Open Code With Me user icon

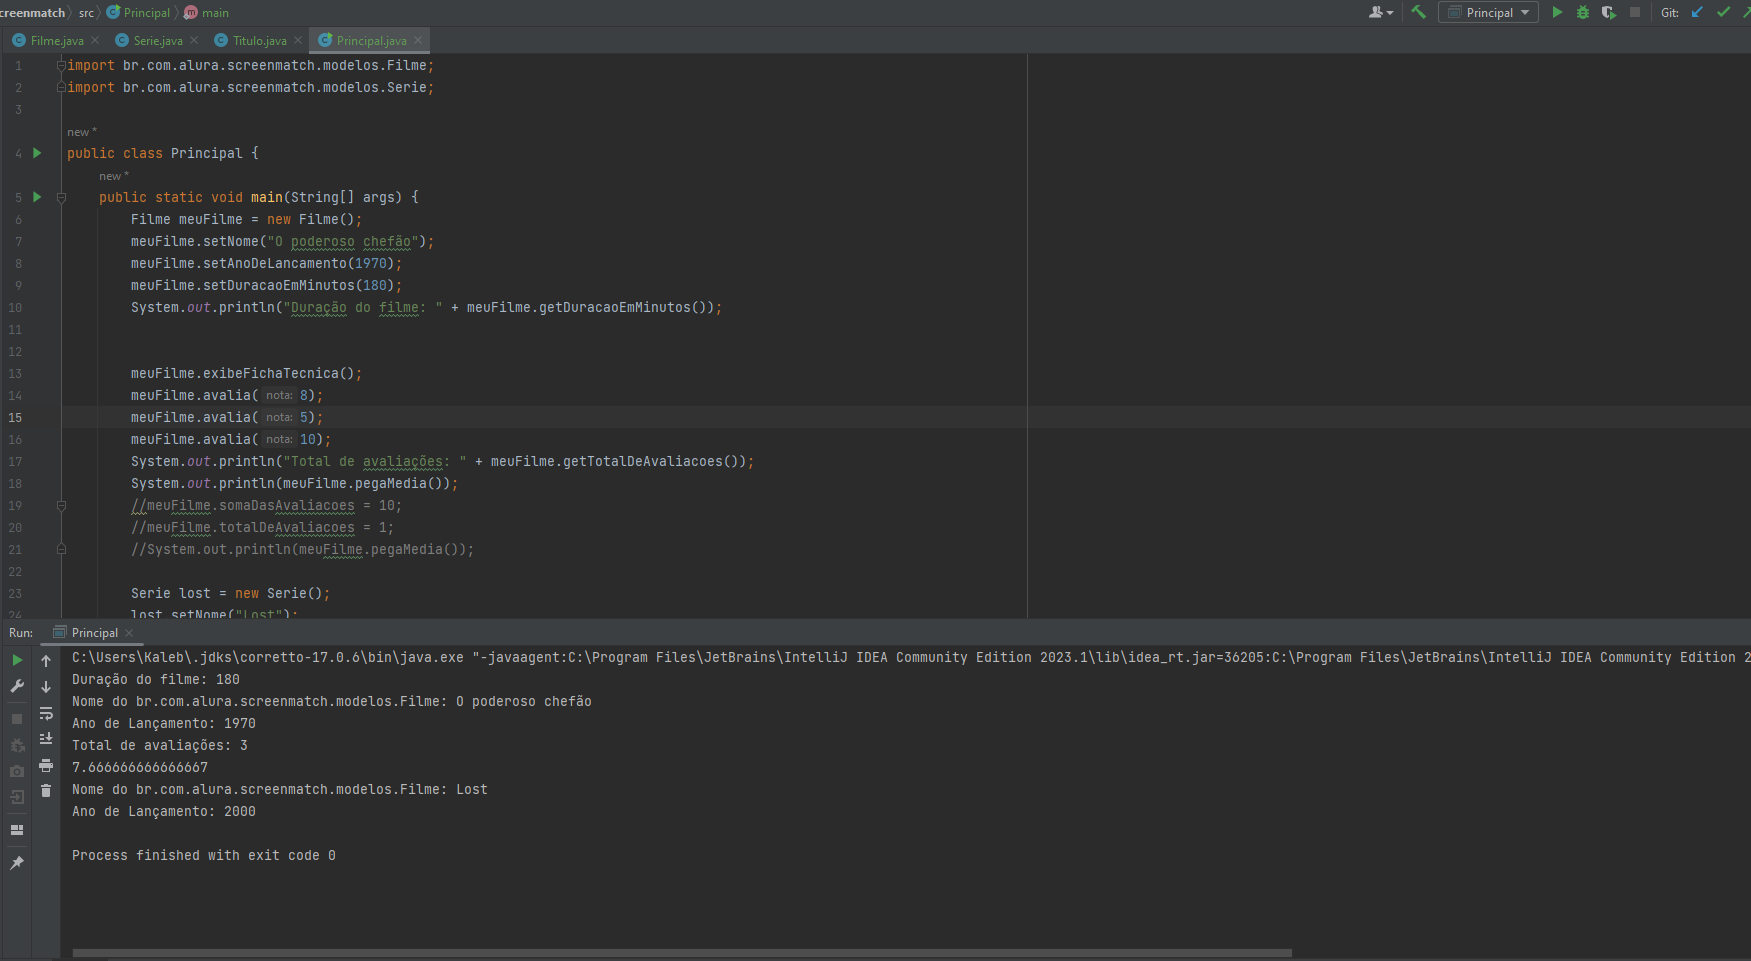coord(1380,12)
